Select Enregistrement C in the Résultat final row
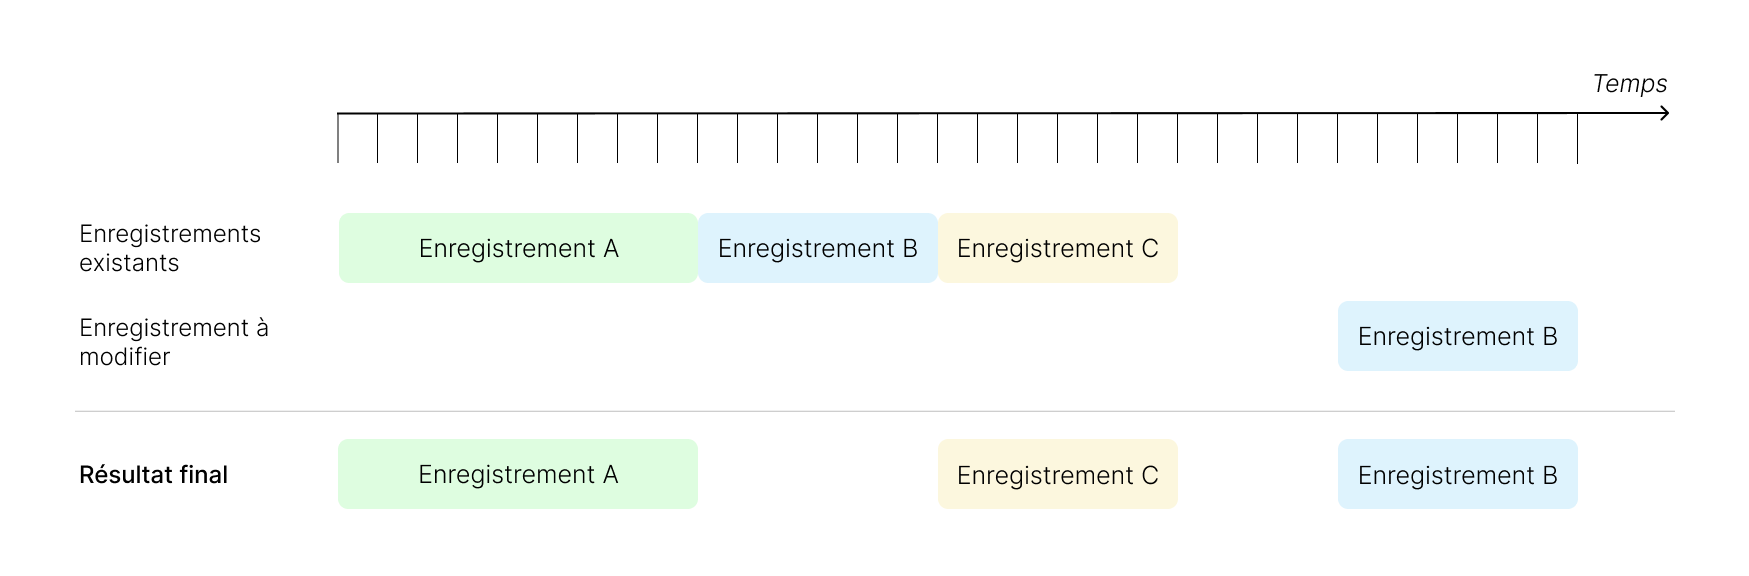The width and height of the screenshot is (1749, 576). 1057,474
